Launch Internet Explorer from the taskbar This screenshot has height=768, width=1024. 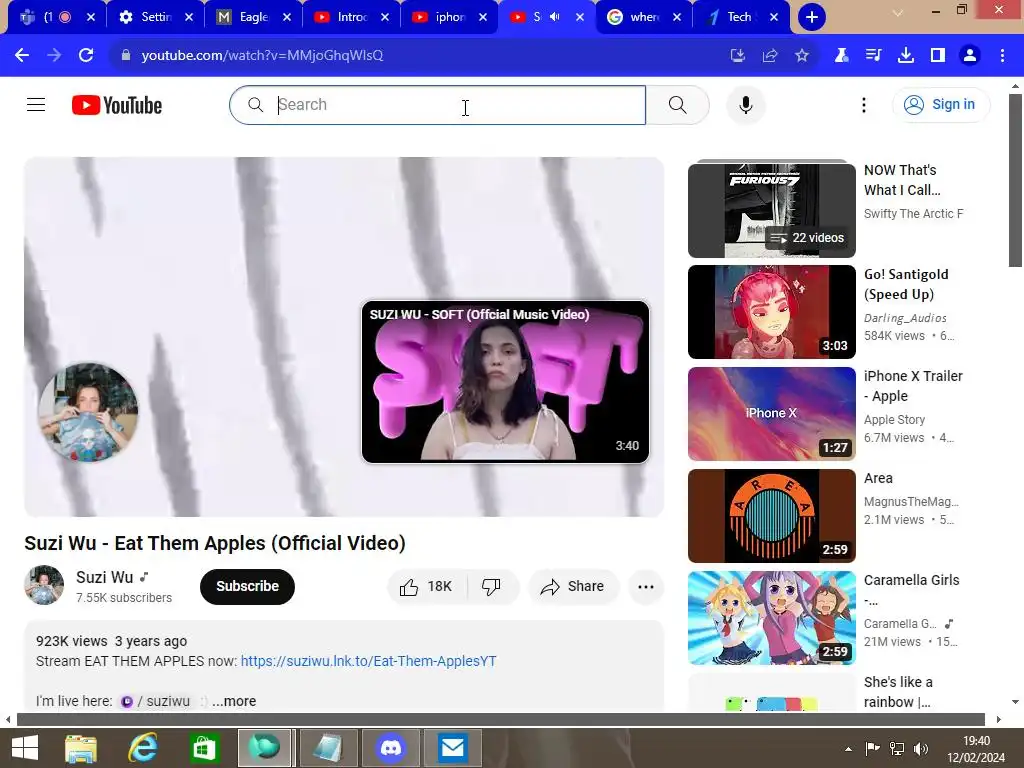tap(142, 748)
